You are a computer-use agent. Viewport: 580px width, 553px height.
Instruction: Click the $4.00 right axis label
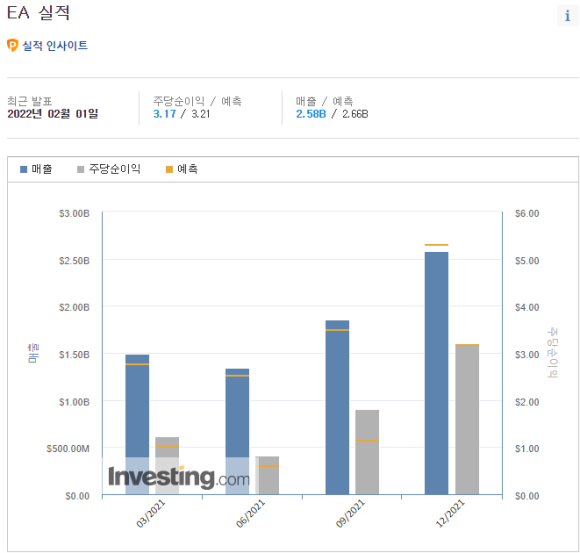527,307
